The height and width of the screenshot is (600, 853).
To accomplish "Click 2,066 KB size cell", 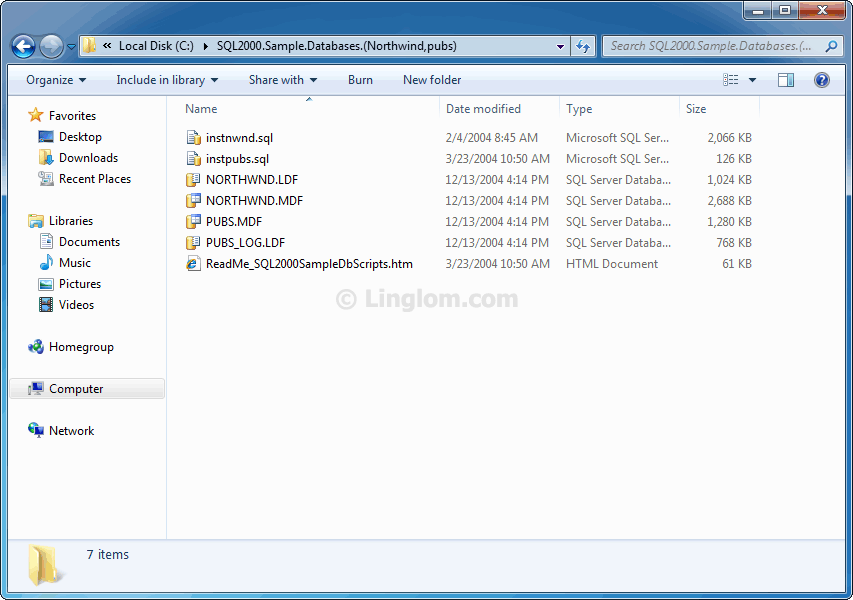I will (729, 138).
